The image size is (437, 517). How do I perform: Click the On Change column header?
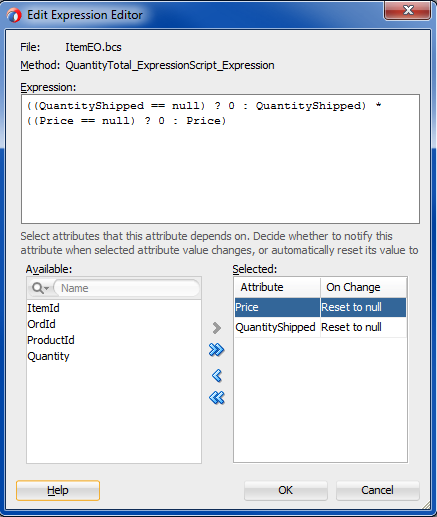[x=364, y=287]
